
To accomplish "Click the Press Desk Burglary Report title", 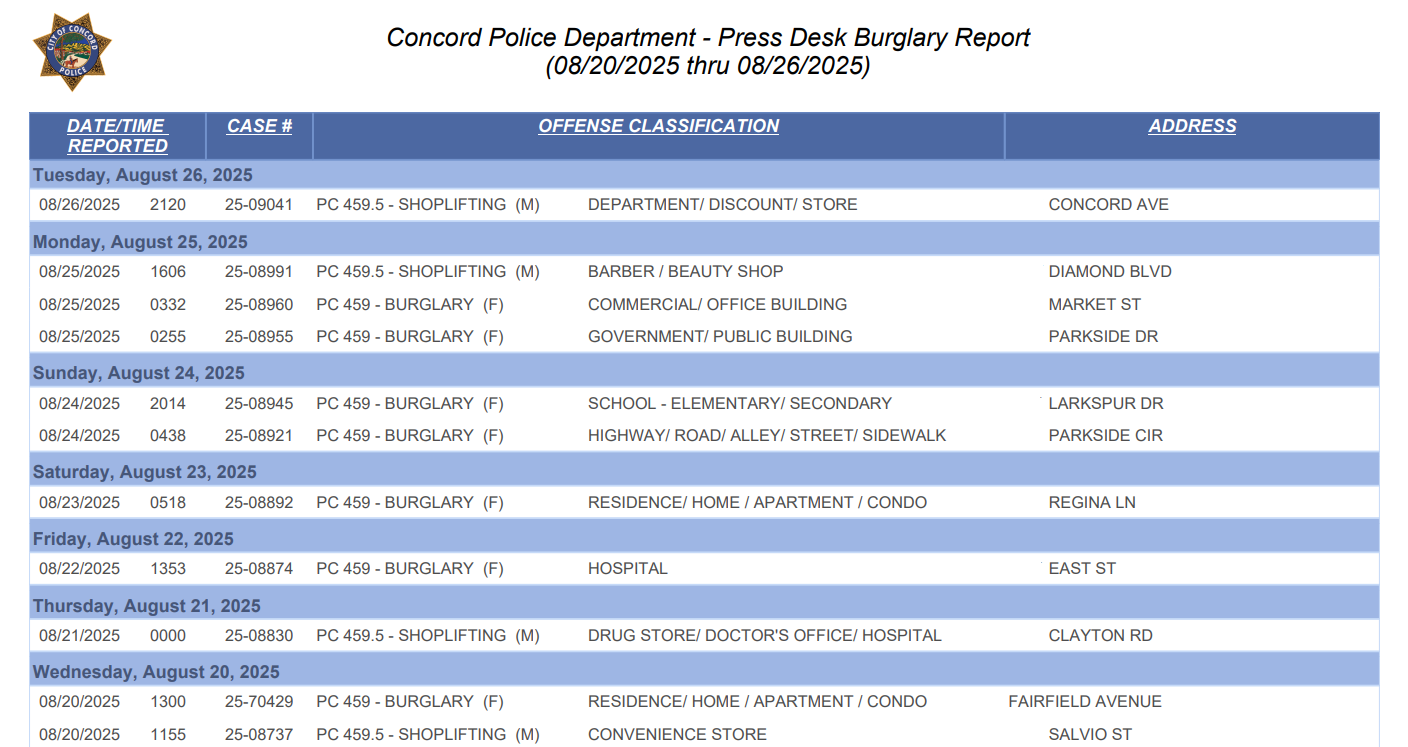I will pos(708,38).
